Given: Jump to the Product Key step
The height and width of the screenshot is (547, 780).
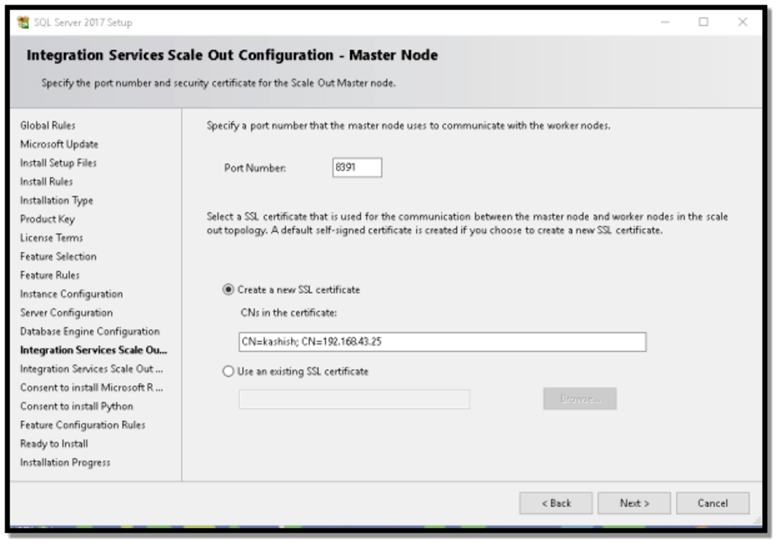Looking at the screenshot, I should tap(47, 219).
